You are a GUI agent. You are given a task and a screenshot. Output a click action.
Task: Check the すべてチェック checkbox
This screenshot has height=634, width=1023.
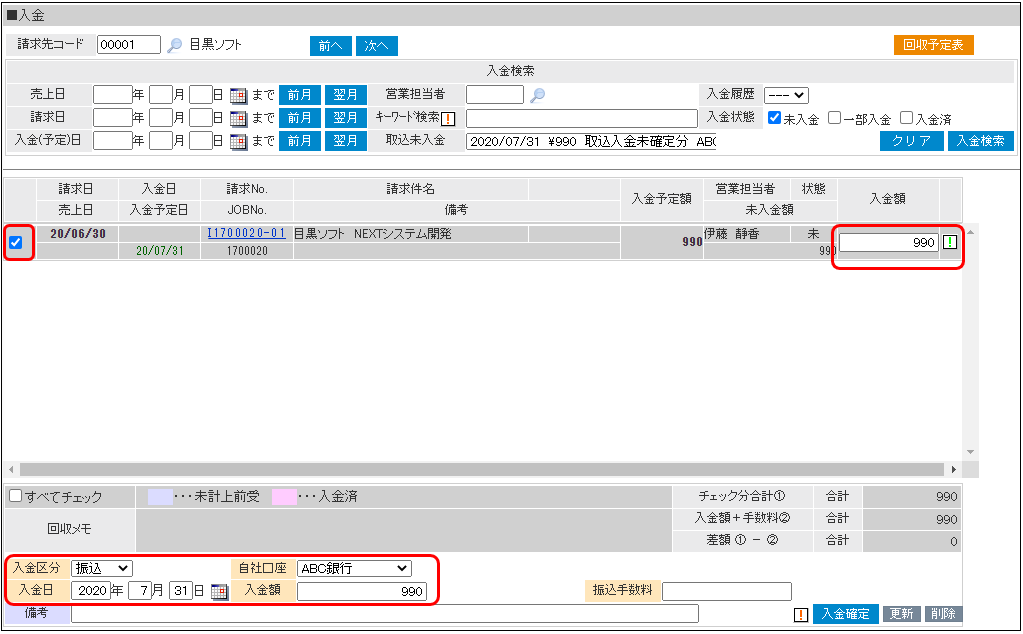[14, 496]
